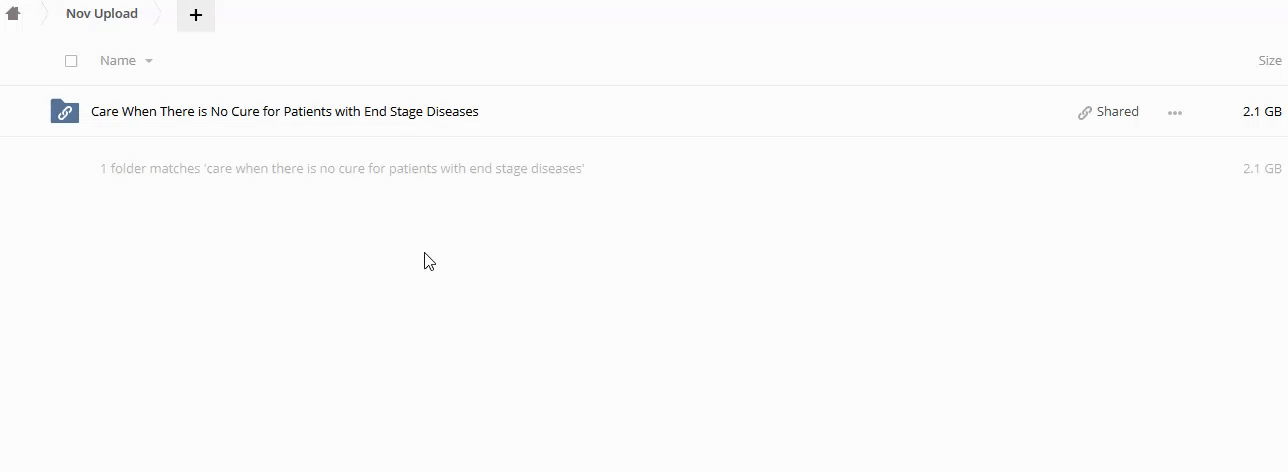The image size is (1288, 472).
Task: Tick the select-all checkbox in header
Action: tap(71, 61)
